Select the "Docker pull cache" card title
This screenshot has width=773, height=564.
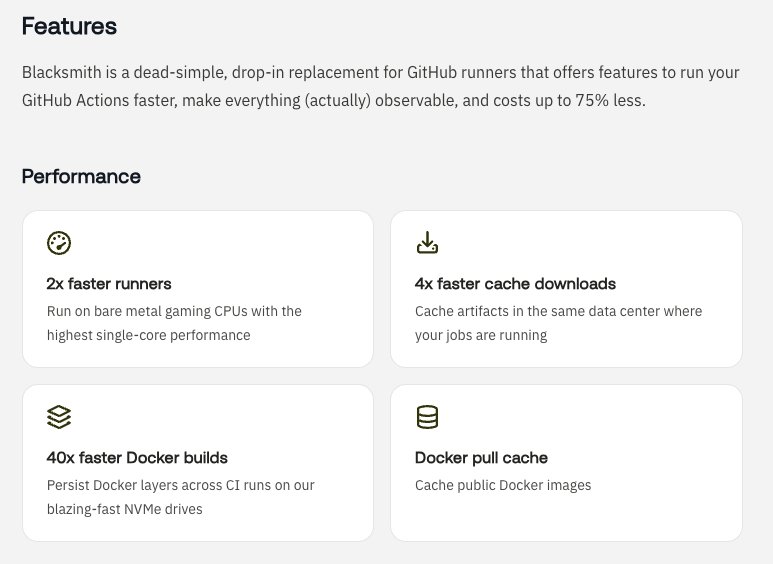[x=481, y=458]
